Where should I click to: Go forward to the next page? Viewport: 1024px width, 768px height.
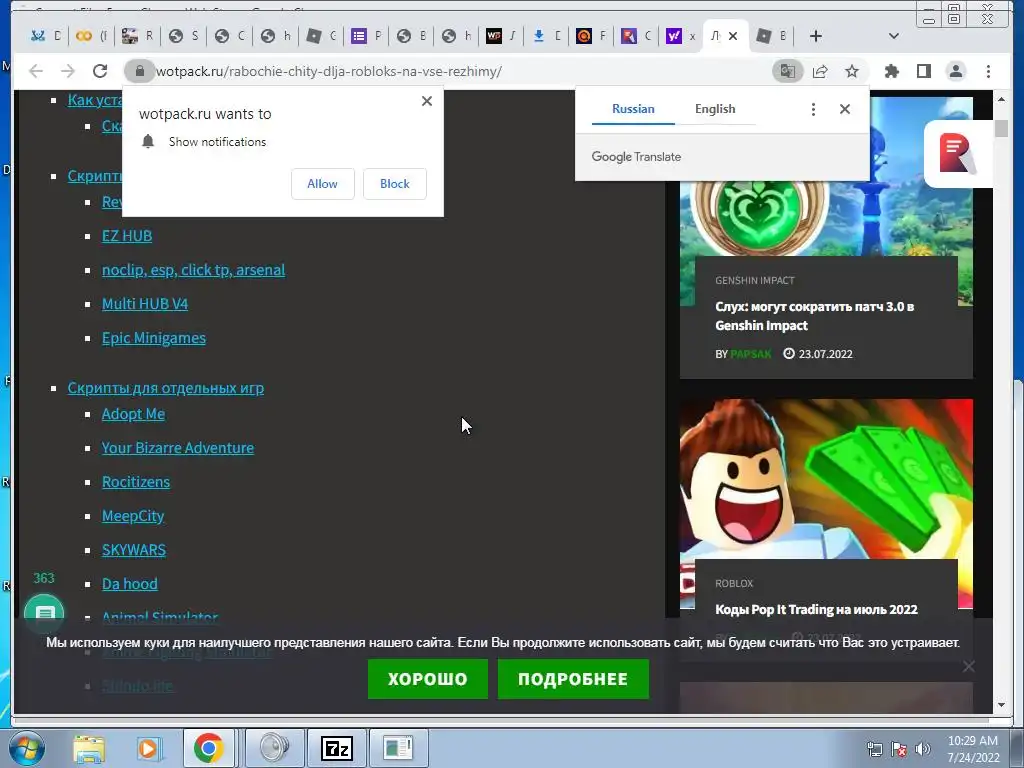68,71
